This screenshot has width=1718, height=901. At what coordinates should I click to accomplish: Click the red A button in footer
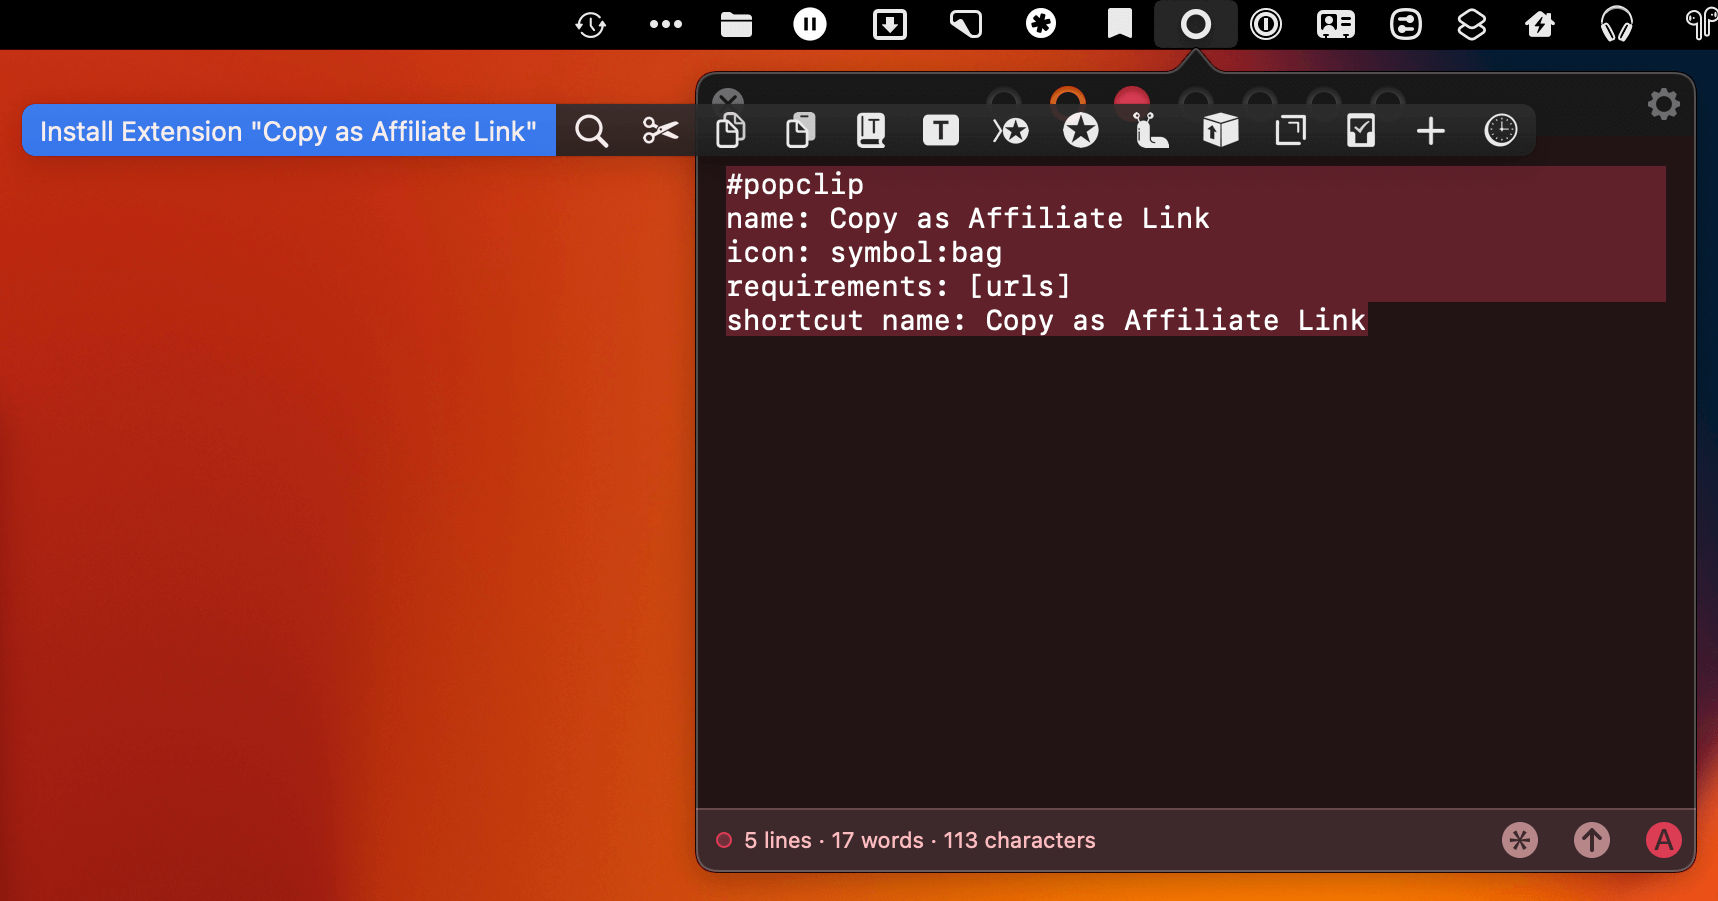coord(1663,840)
